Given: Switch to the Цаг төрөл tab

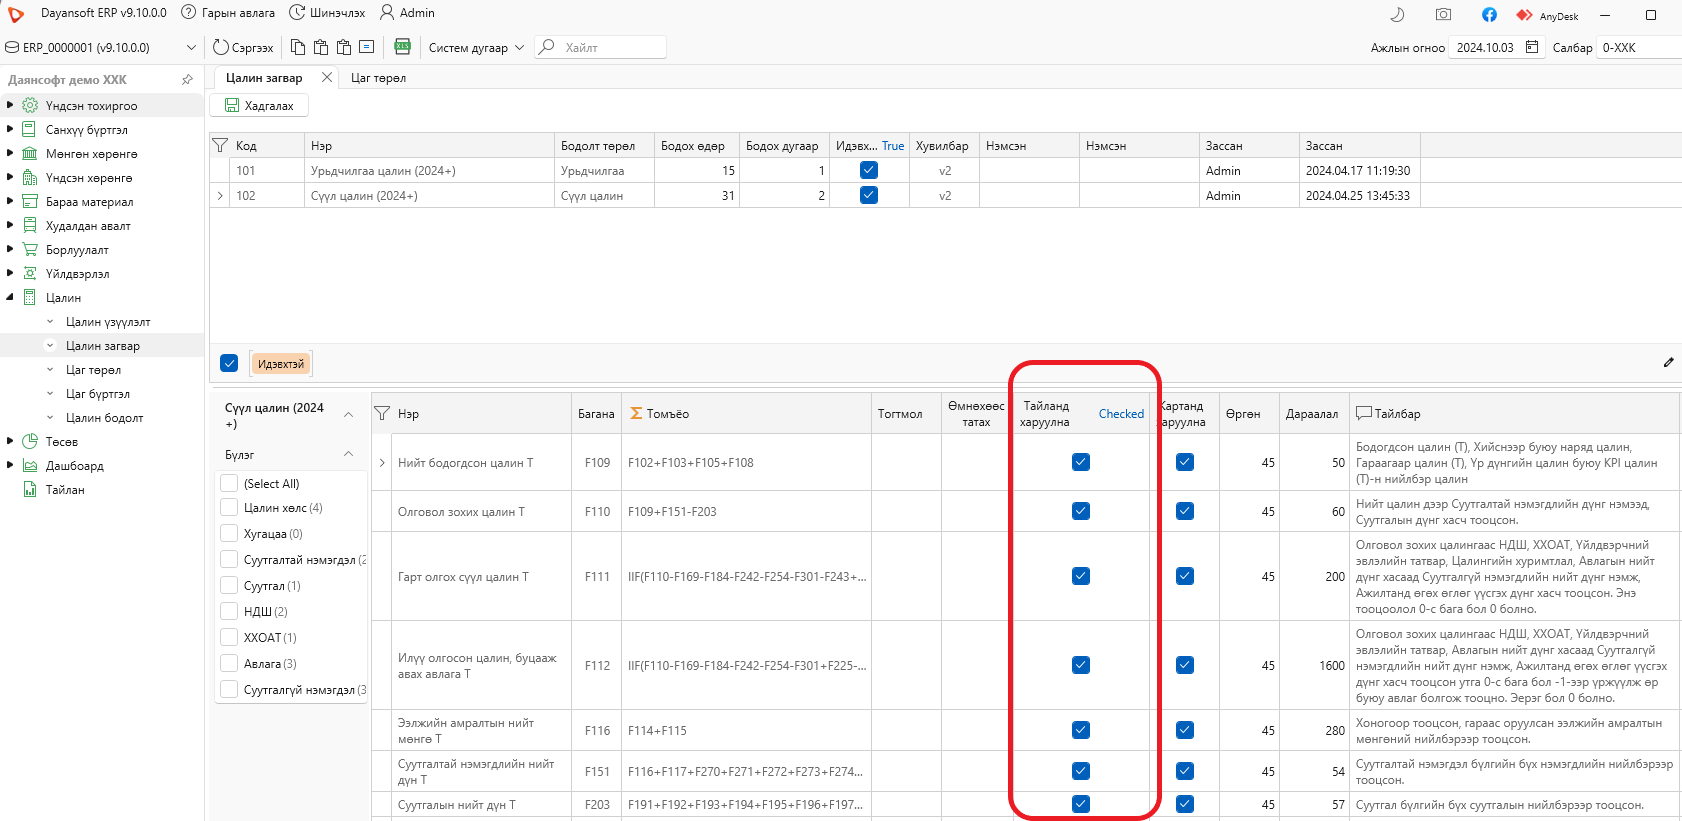Looking at the screenshot, I should (378, 78).
